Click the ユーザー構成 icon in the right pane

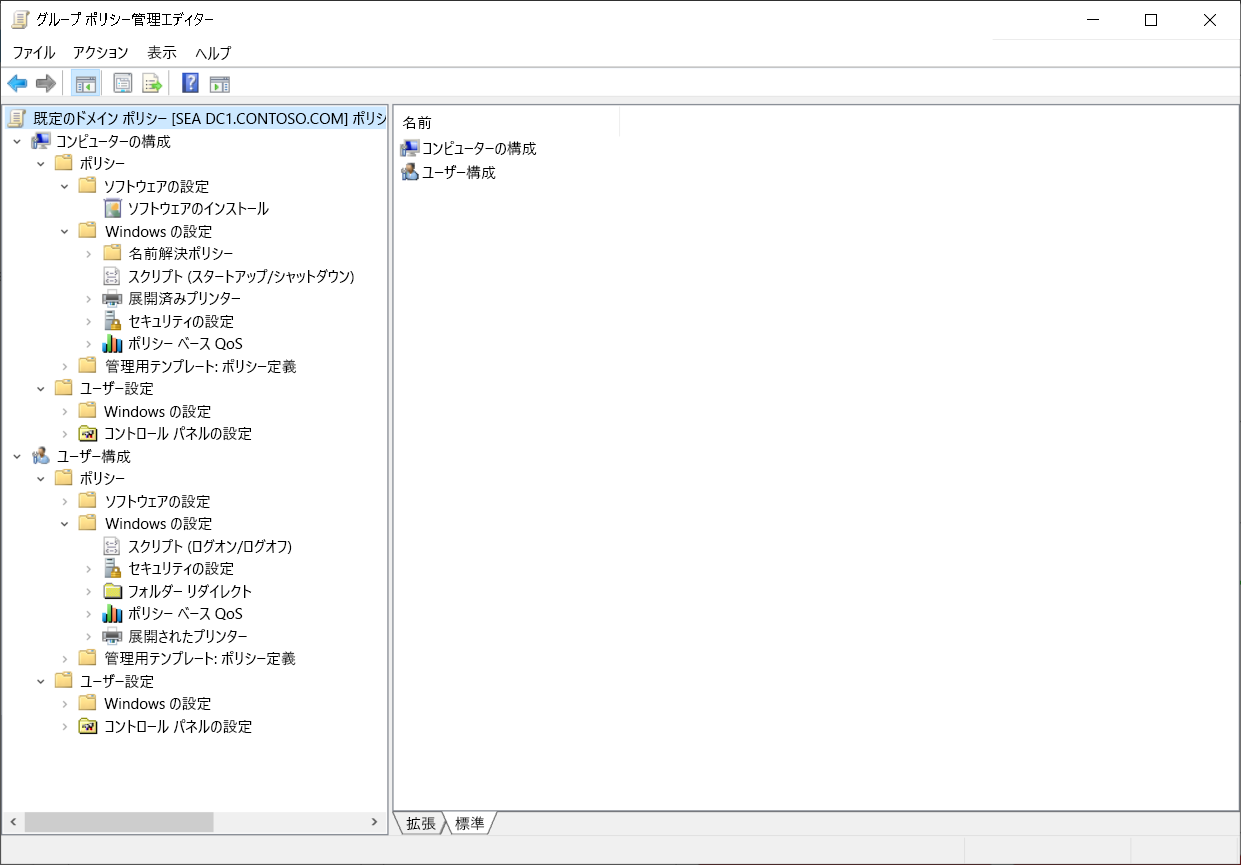pos(410,172)
